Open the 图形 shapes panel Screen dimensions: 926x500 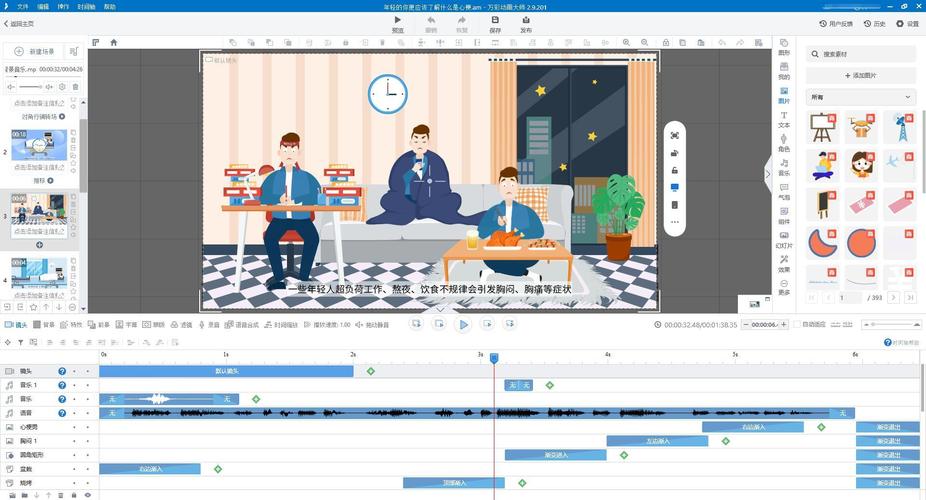(x=784, y=47)
